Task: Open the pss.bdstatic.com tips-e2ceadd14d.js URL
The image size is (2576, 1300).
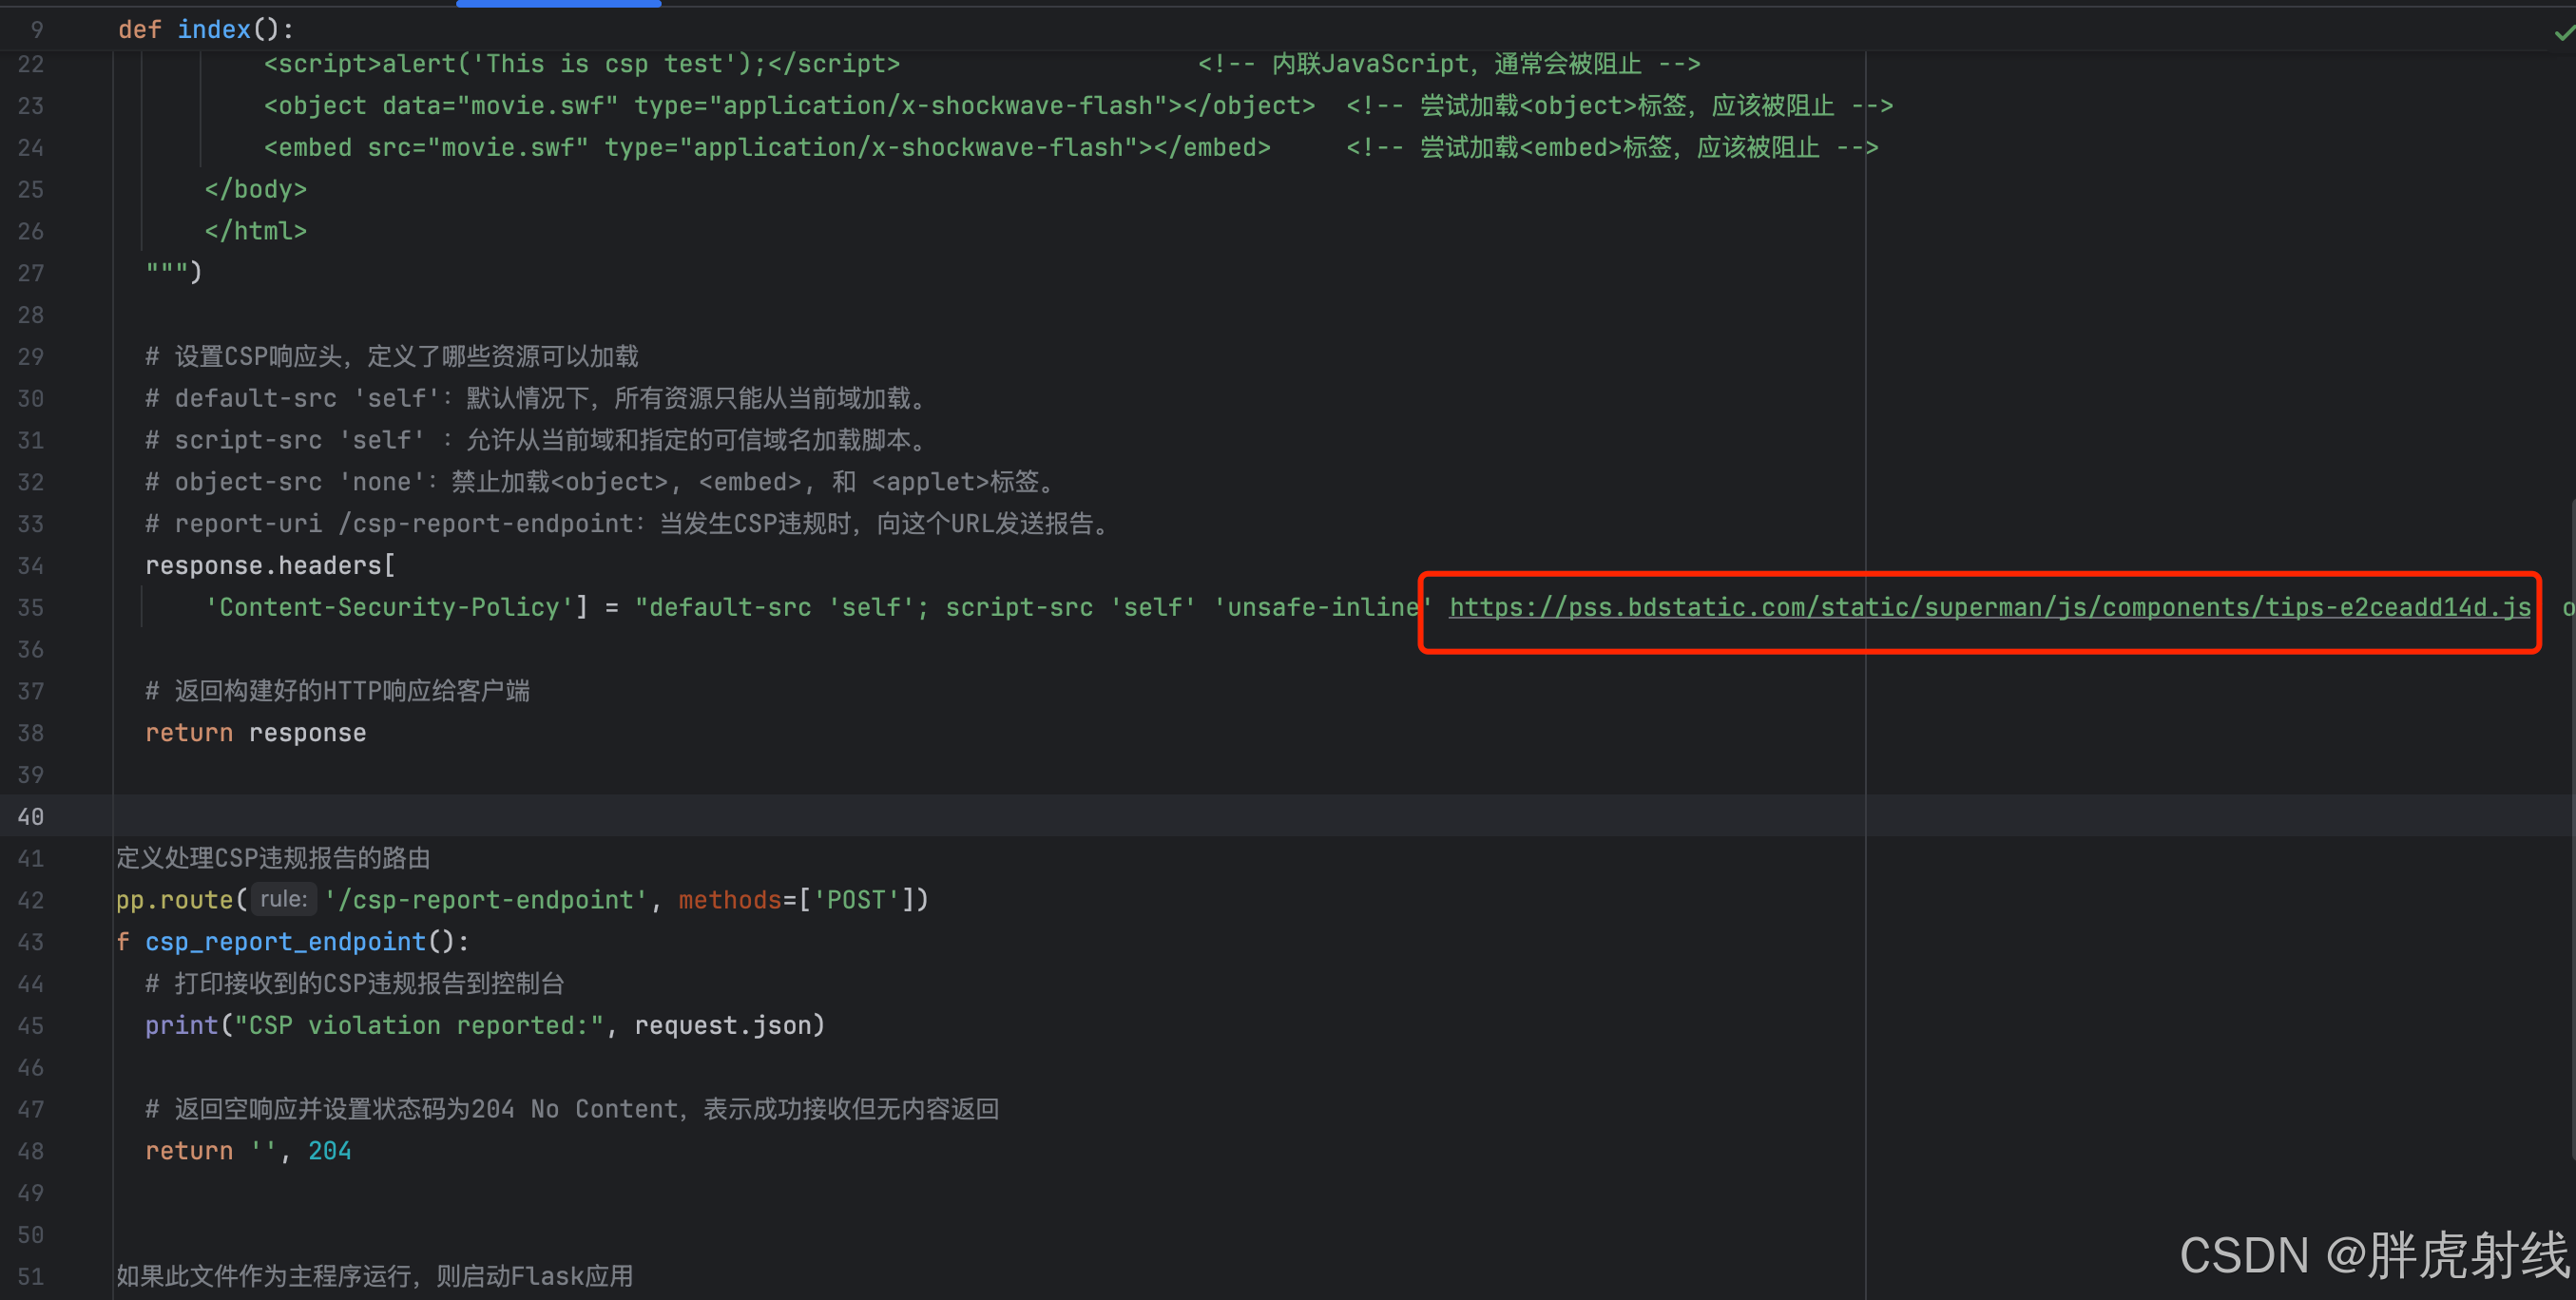Action: tap(1990, 607)
